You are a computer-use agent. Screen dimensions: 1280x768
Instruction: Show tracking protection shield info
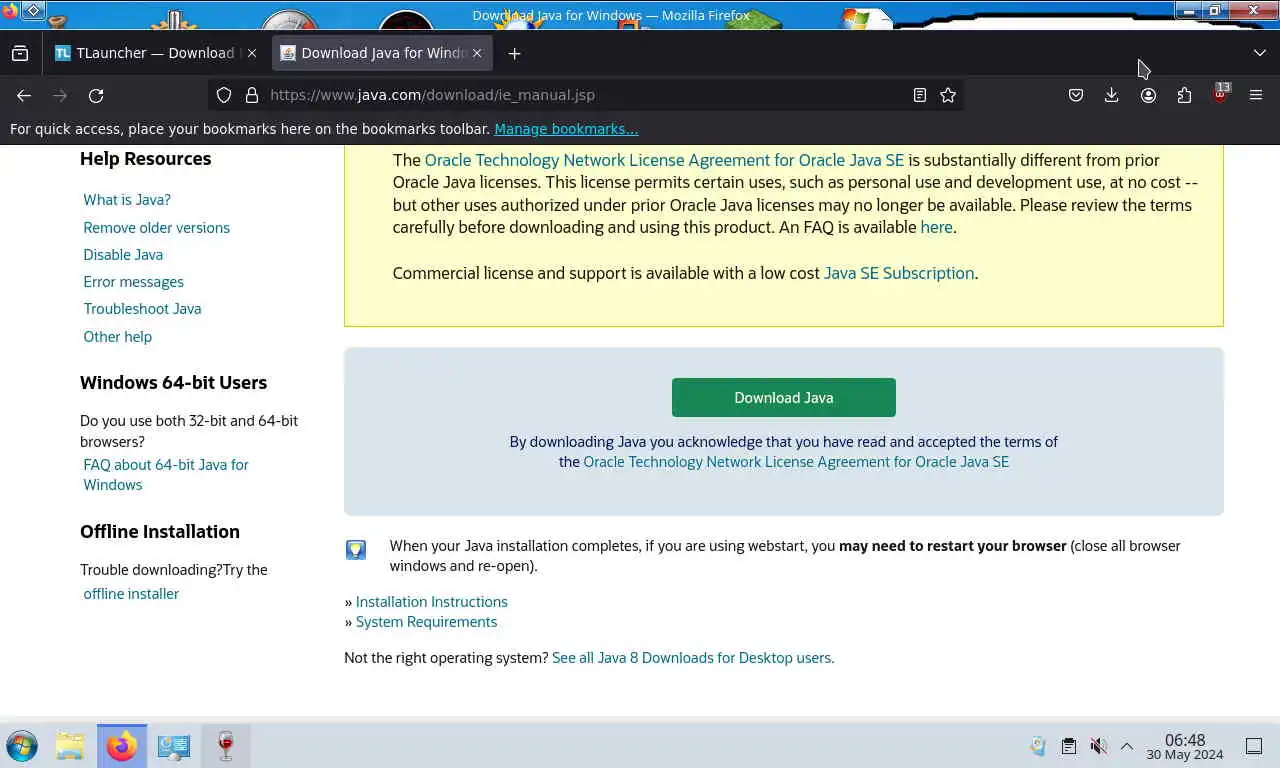click(x=224, y=95)
